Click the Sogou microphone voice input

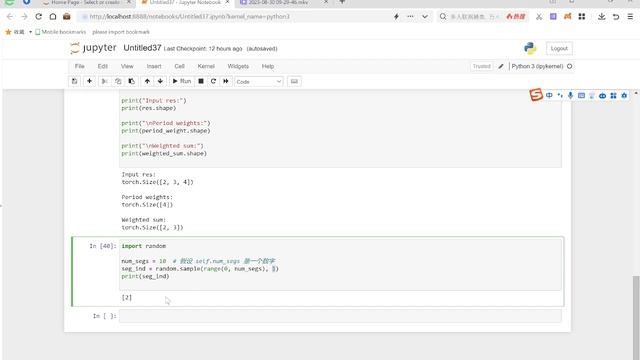[570, 95]
